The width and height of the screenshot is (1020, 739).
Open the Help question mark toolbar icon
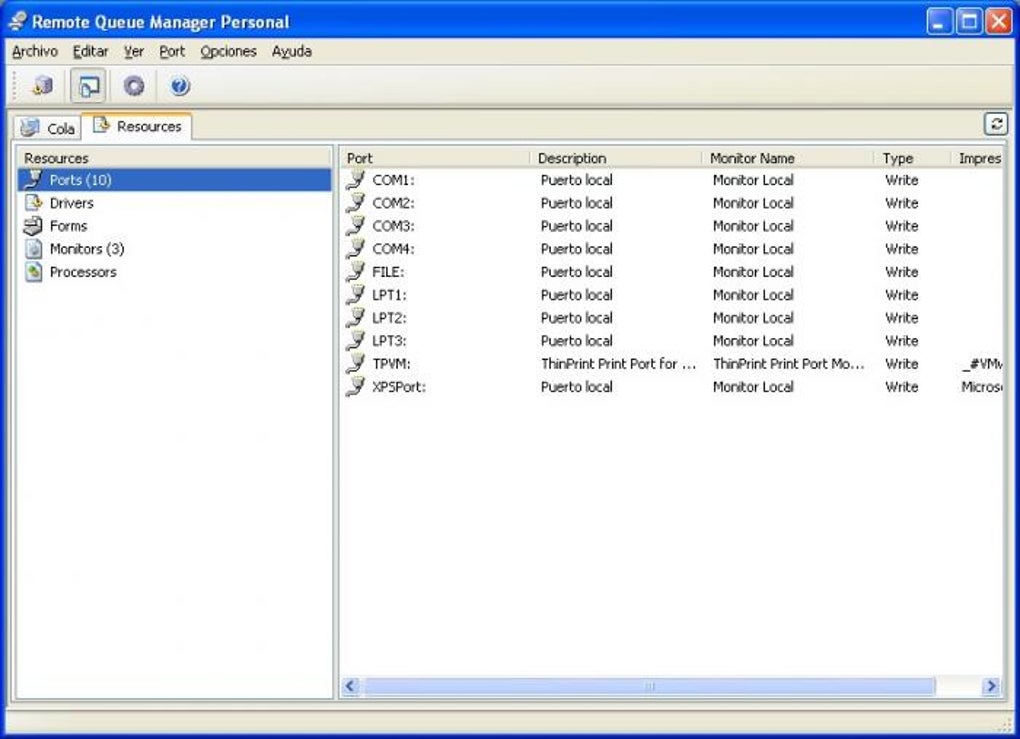(x=178, y=86)
